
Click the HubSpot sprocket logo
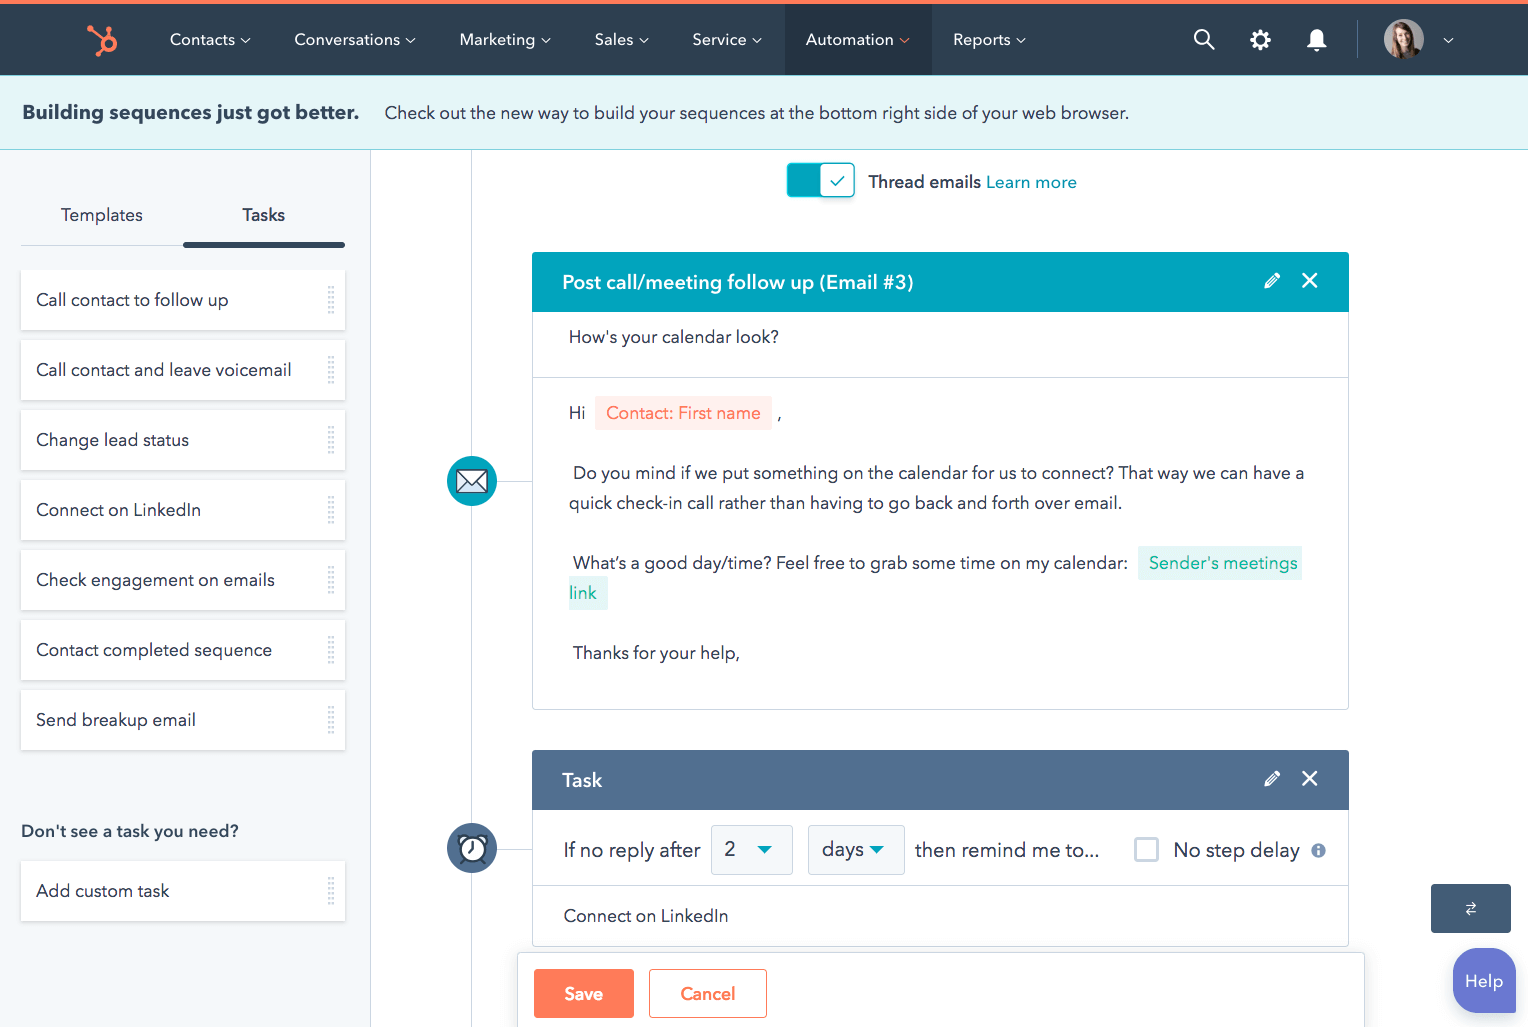pos(101,40)
